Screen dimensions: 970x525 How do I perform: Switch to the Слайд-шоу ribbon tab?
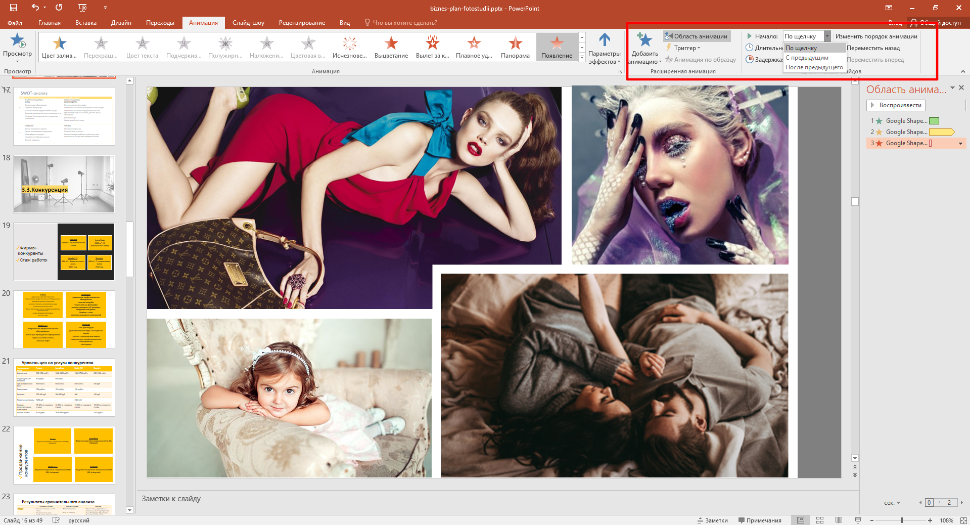click(x=248, y=23)
